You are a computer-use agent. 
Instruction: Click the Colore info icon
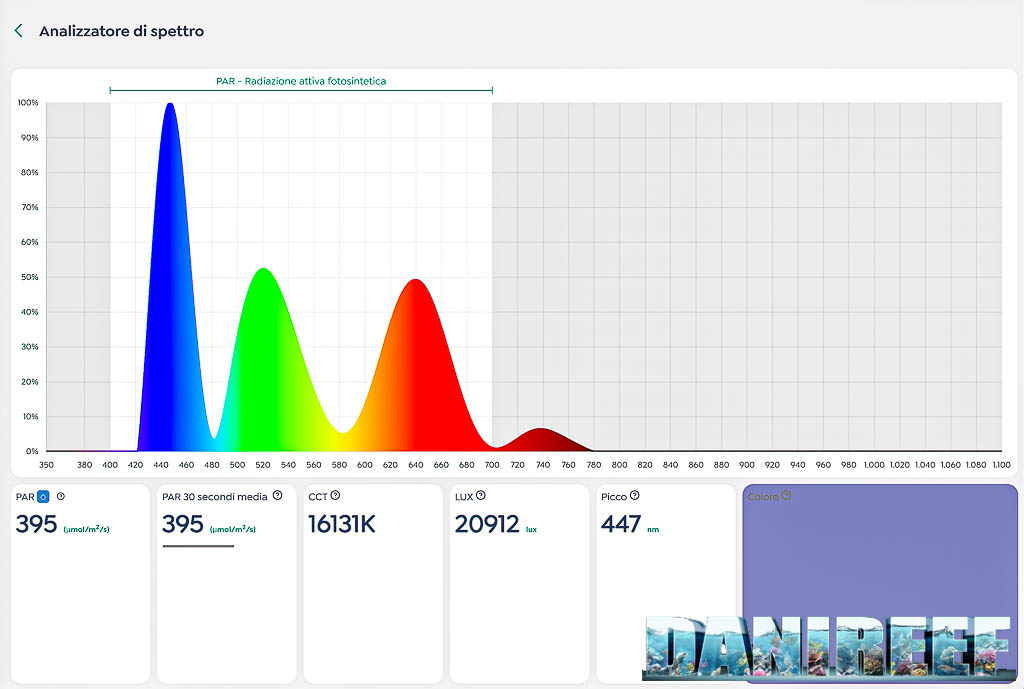click(786, 495)
